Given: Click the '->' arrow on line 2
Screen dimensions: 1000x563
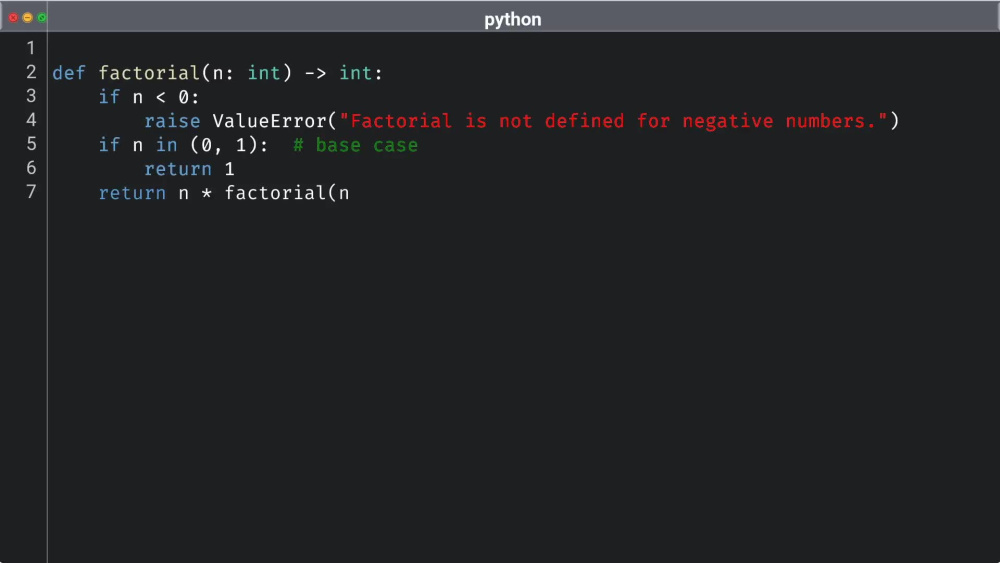Looking at the screenshot, I should 315,73.
